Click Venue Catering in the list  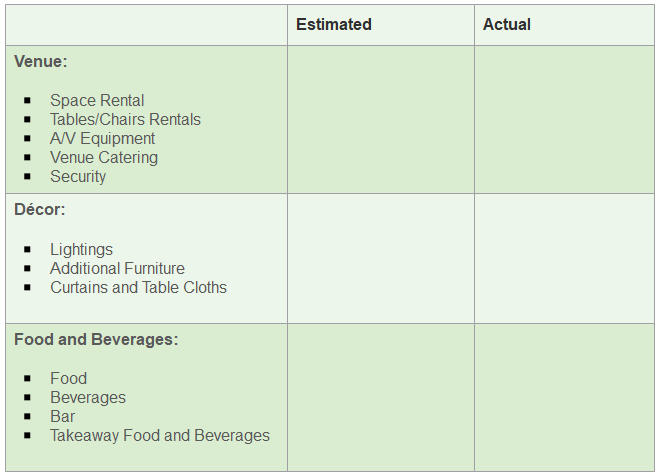tap(104, 157)
